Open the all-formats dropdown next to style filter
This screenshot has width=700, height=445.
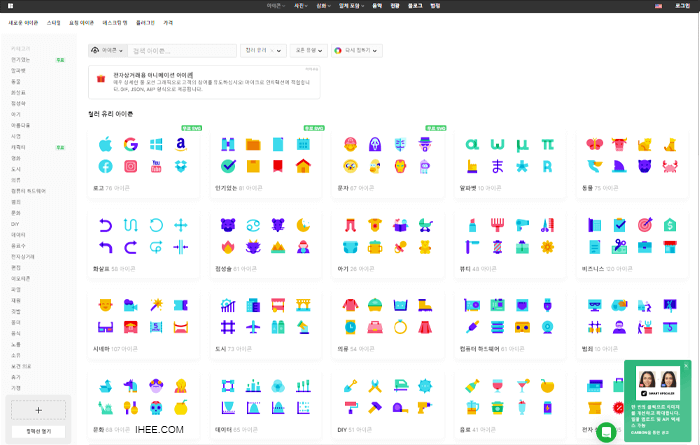pos(309,50)
